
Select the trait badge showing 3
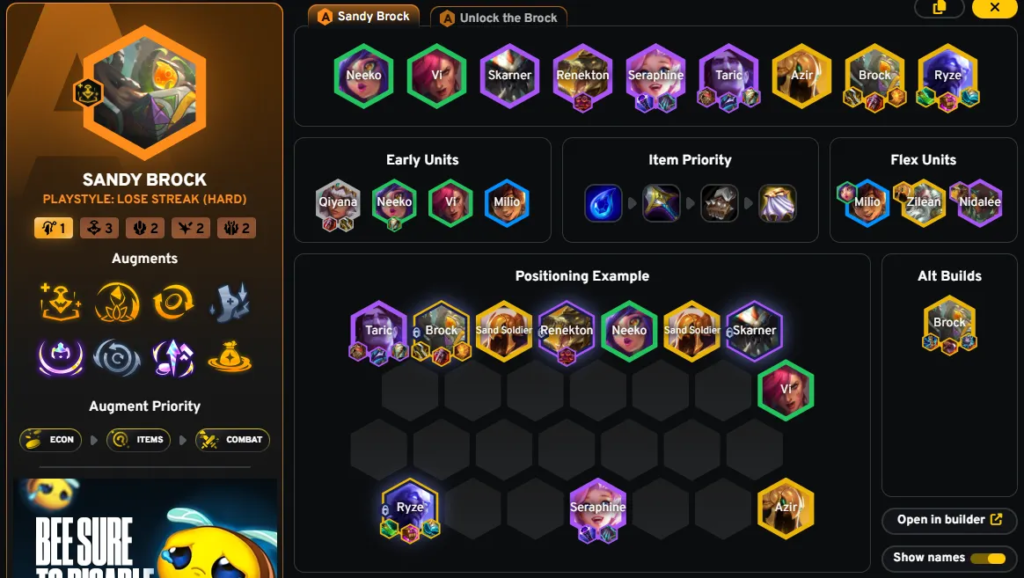99,228
